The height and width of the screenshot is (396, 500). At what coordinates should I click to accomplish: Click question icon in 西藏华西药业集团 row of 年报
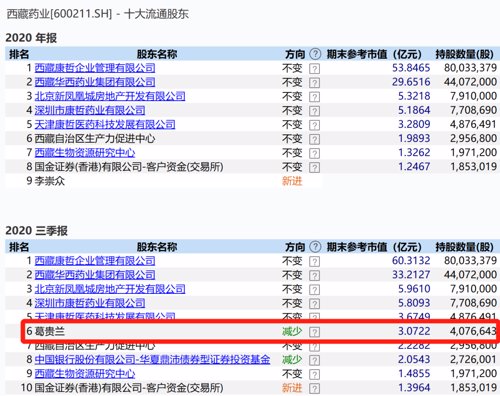pos(314,82)
